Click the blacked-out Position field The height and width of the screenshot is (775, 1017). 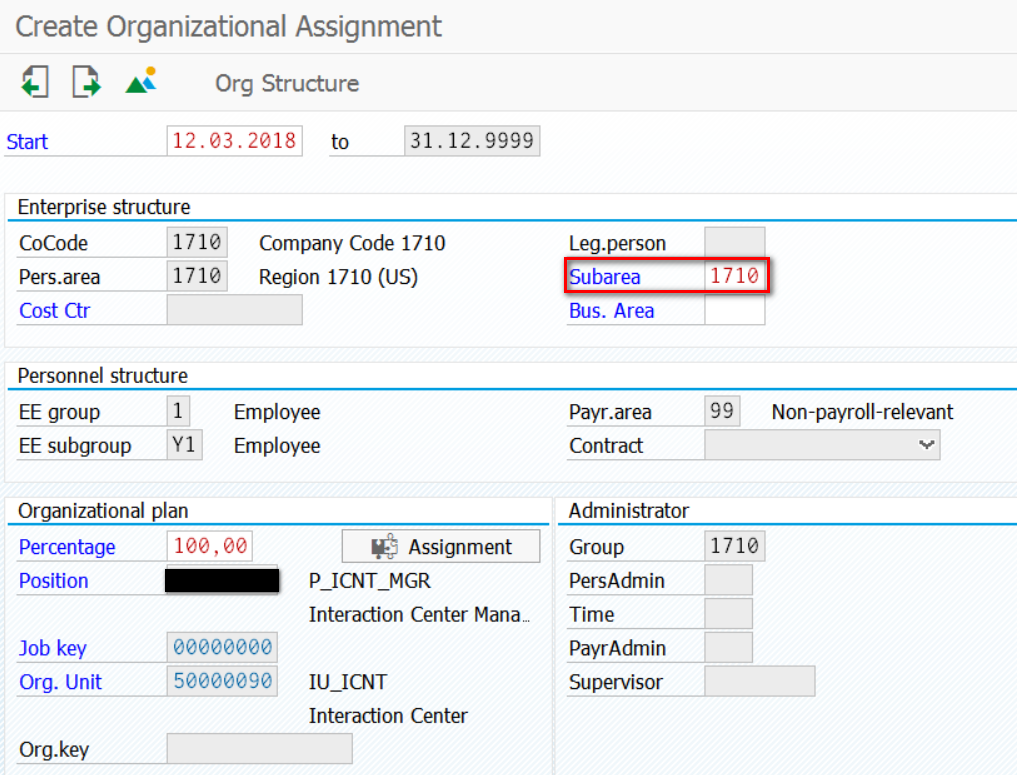[222, 580]
